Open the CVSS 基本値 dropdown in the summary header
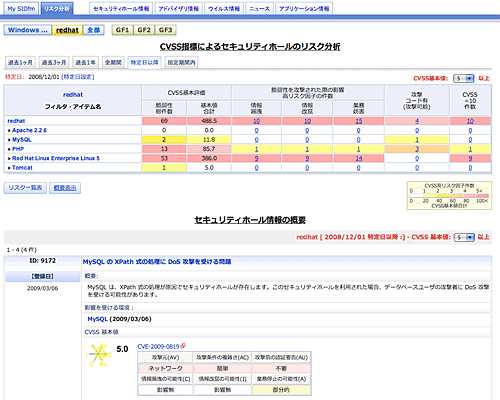Image resolution: width=500 pixels, height=400 pixels. [464, 237]
